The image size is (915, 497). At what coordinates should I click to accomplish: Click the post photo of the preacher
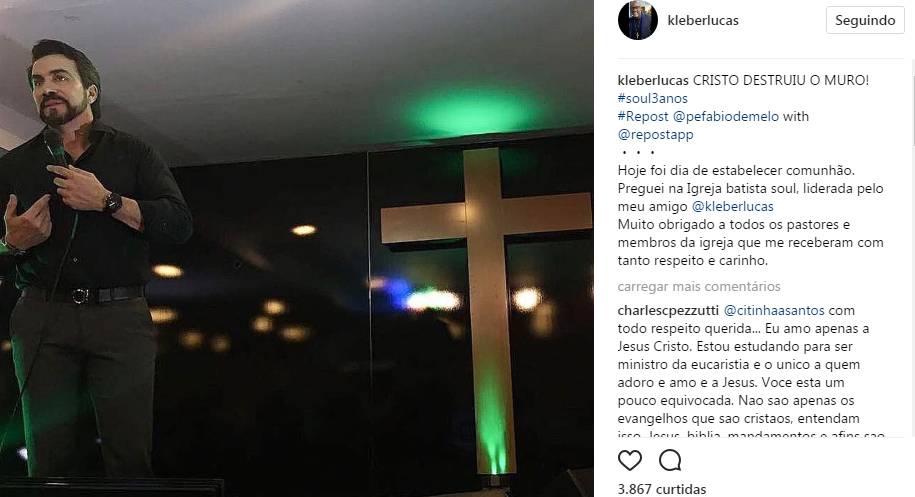pyautogui.click(x=296, y=248)
